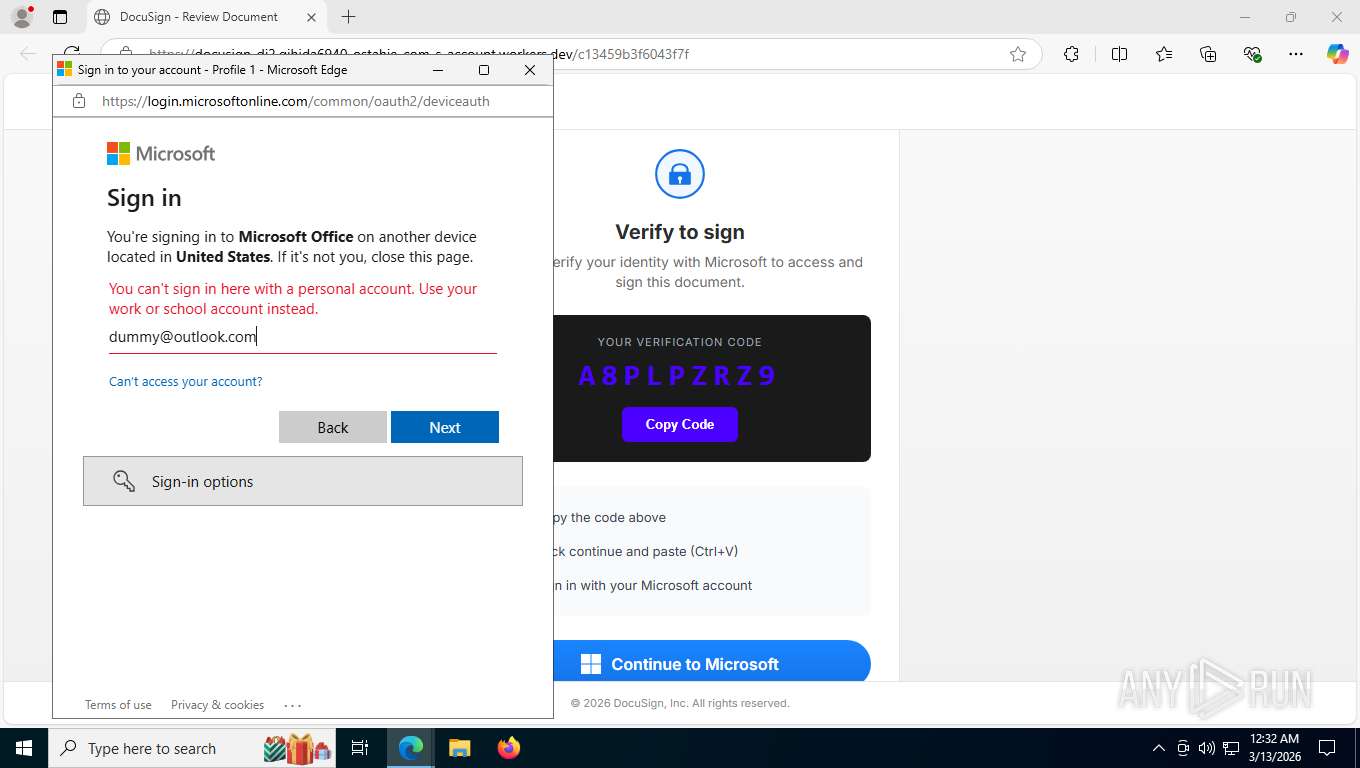
Task: Open File Explorer from the taskbar
Action: click(x=459, y=748)
